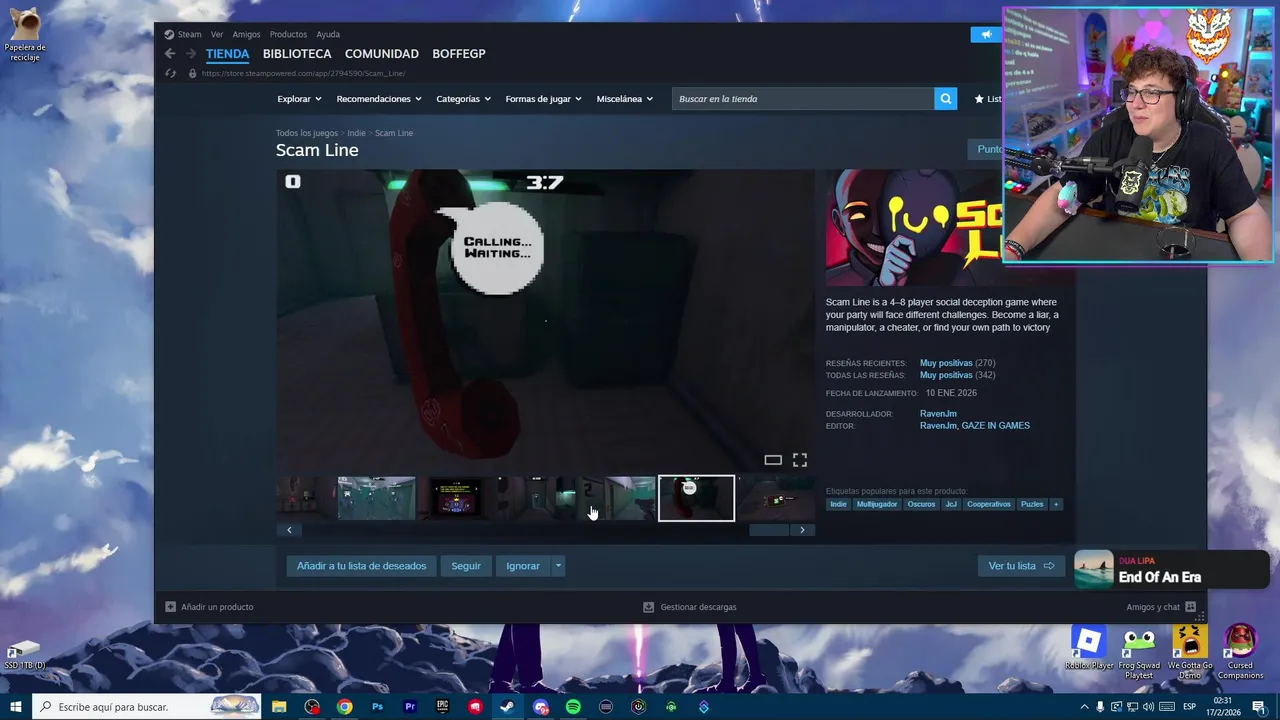Open Recycle Bin desktop icon
1280x720 pixels.
tap(24, 36)
